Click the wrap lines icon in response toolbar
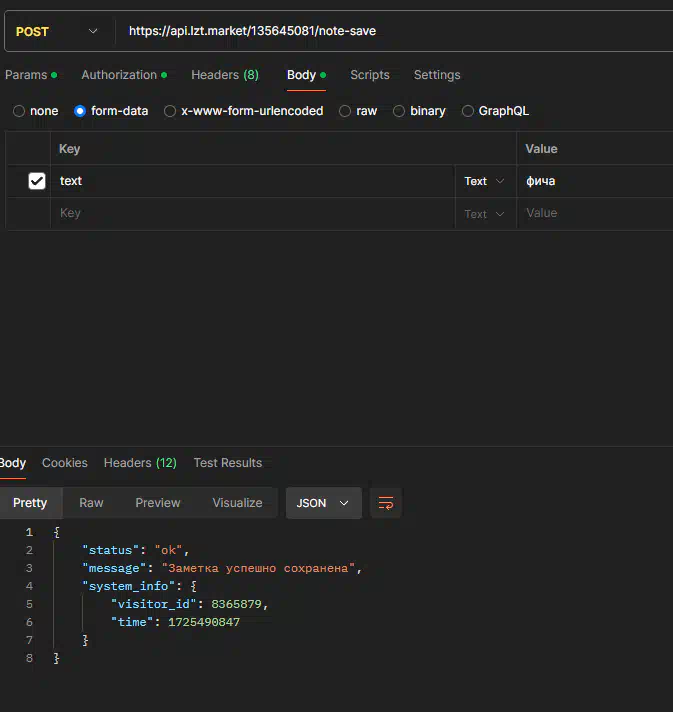This screenshot has width=673, height=712. pyautogui.click(x=386, y=503)
